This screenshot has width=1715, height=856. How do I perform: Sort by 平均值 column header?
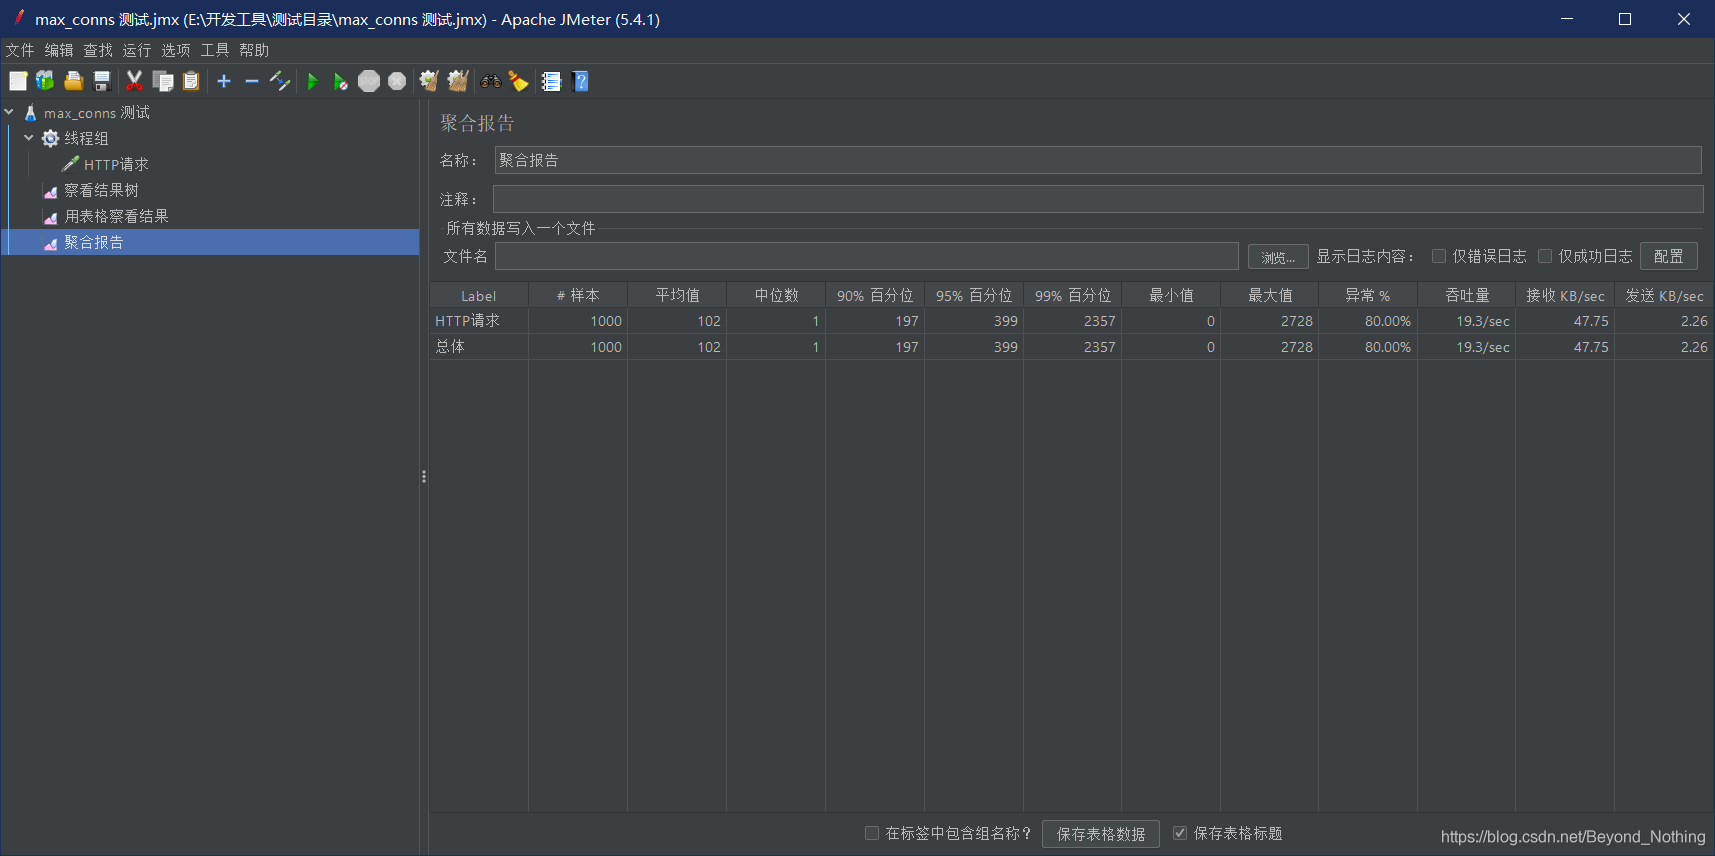pyautogui.click(x=677, y=295)
